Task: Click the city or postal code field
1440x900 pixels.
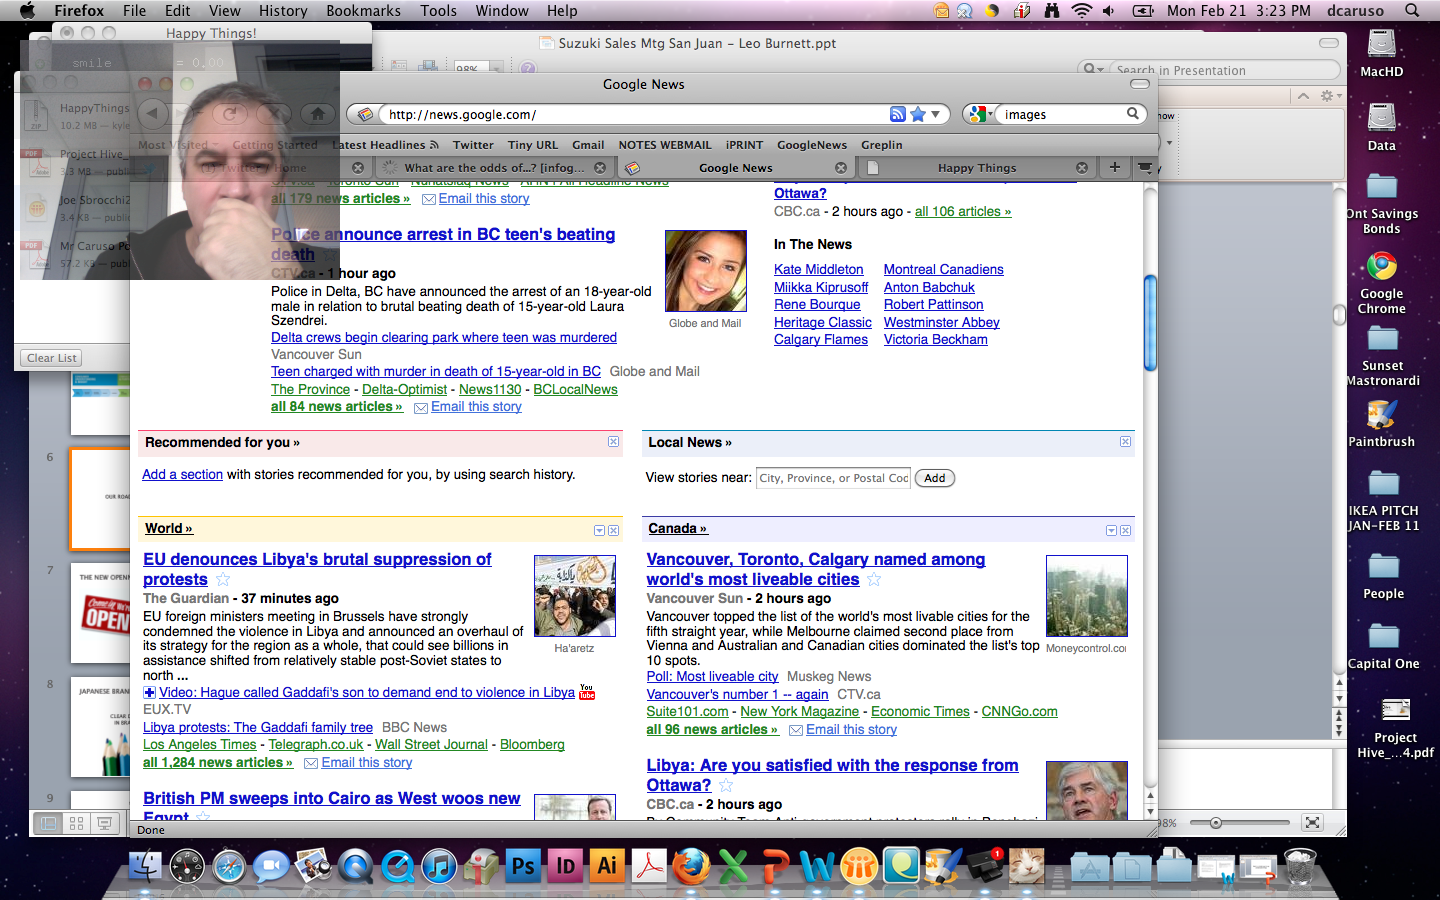Action: [x=833, y=478]
